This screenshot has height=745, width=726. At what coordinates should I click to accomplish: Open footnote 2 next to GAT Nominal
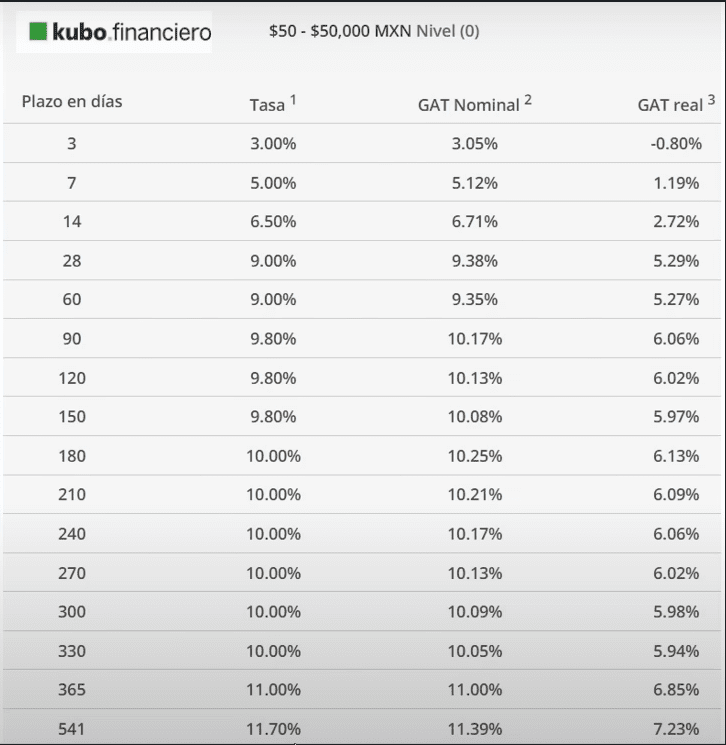[x=528, y=99]
